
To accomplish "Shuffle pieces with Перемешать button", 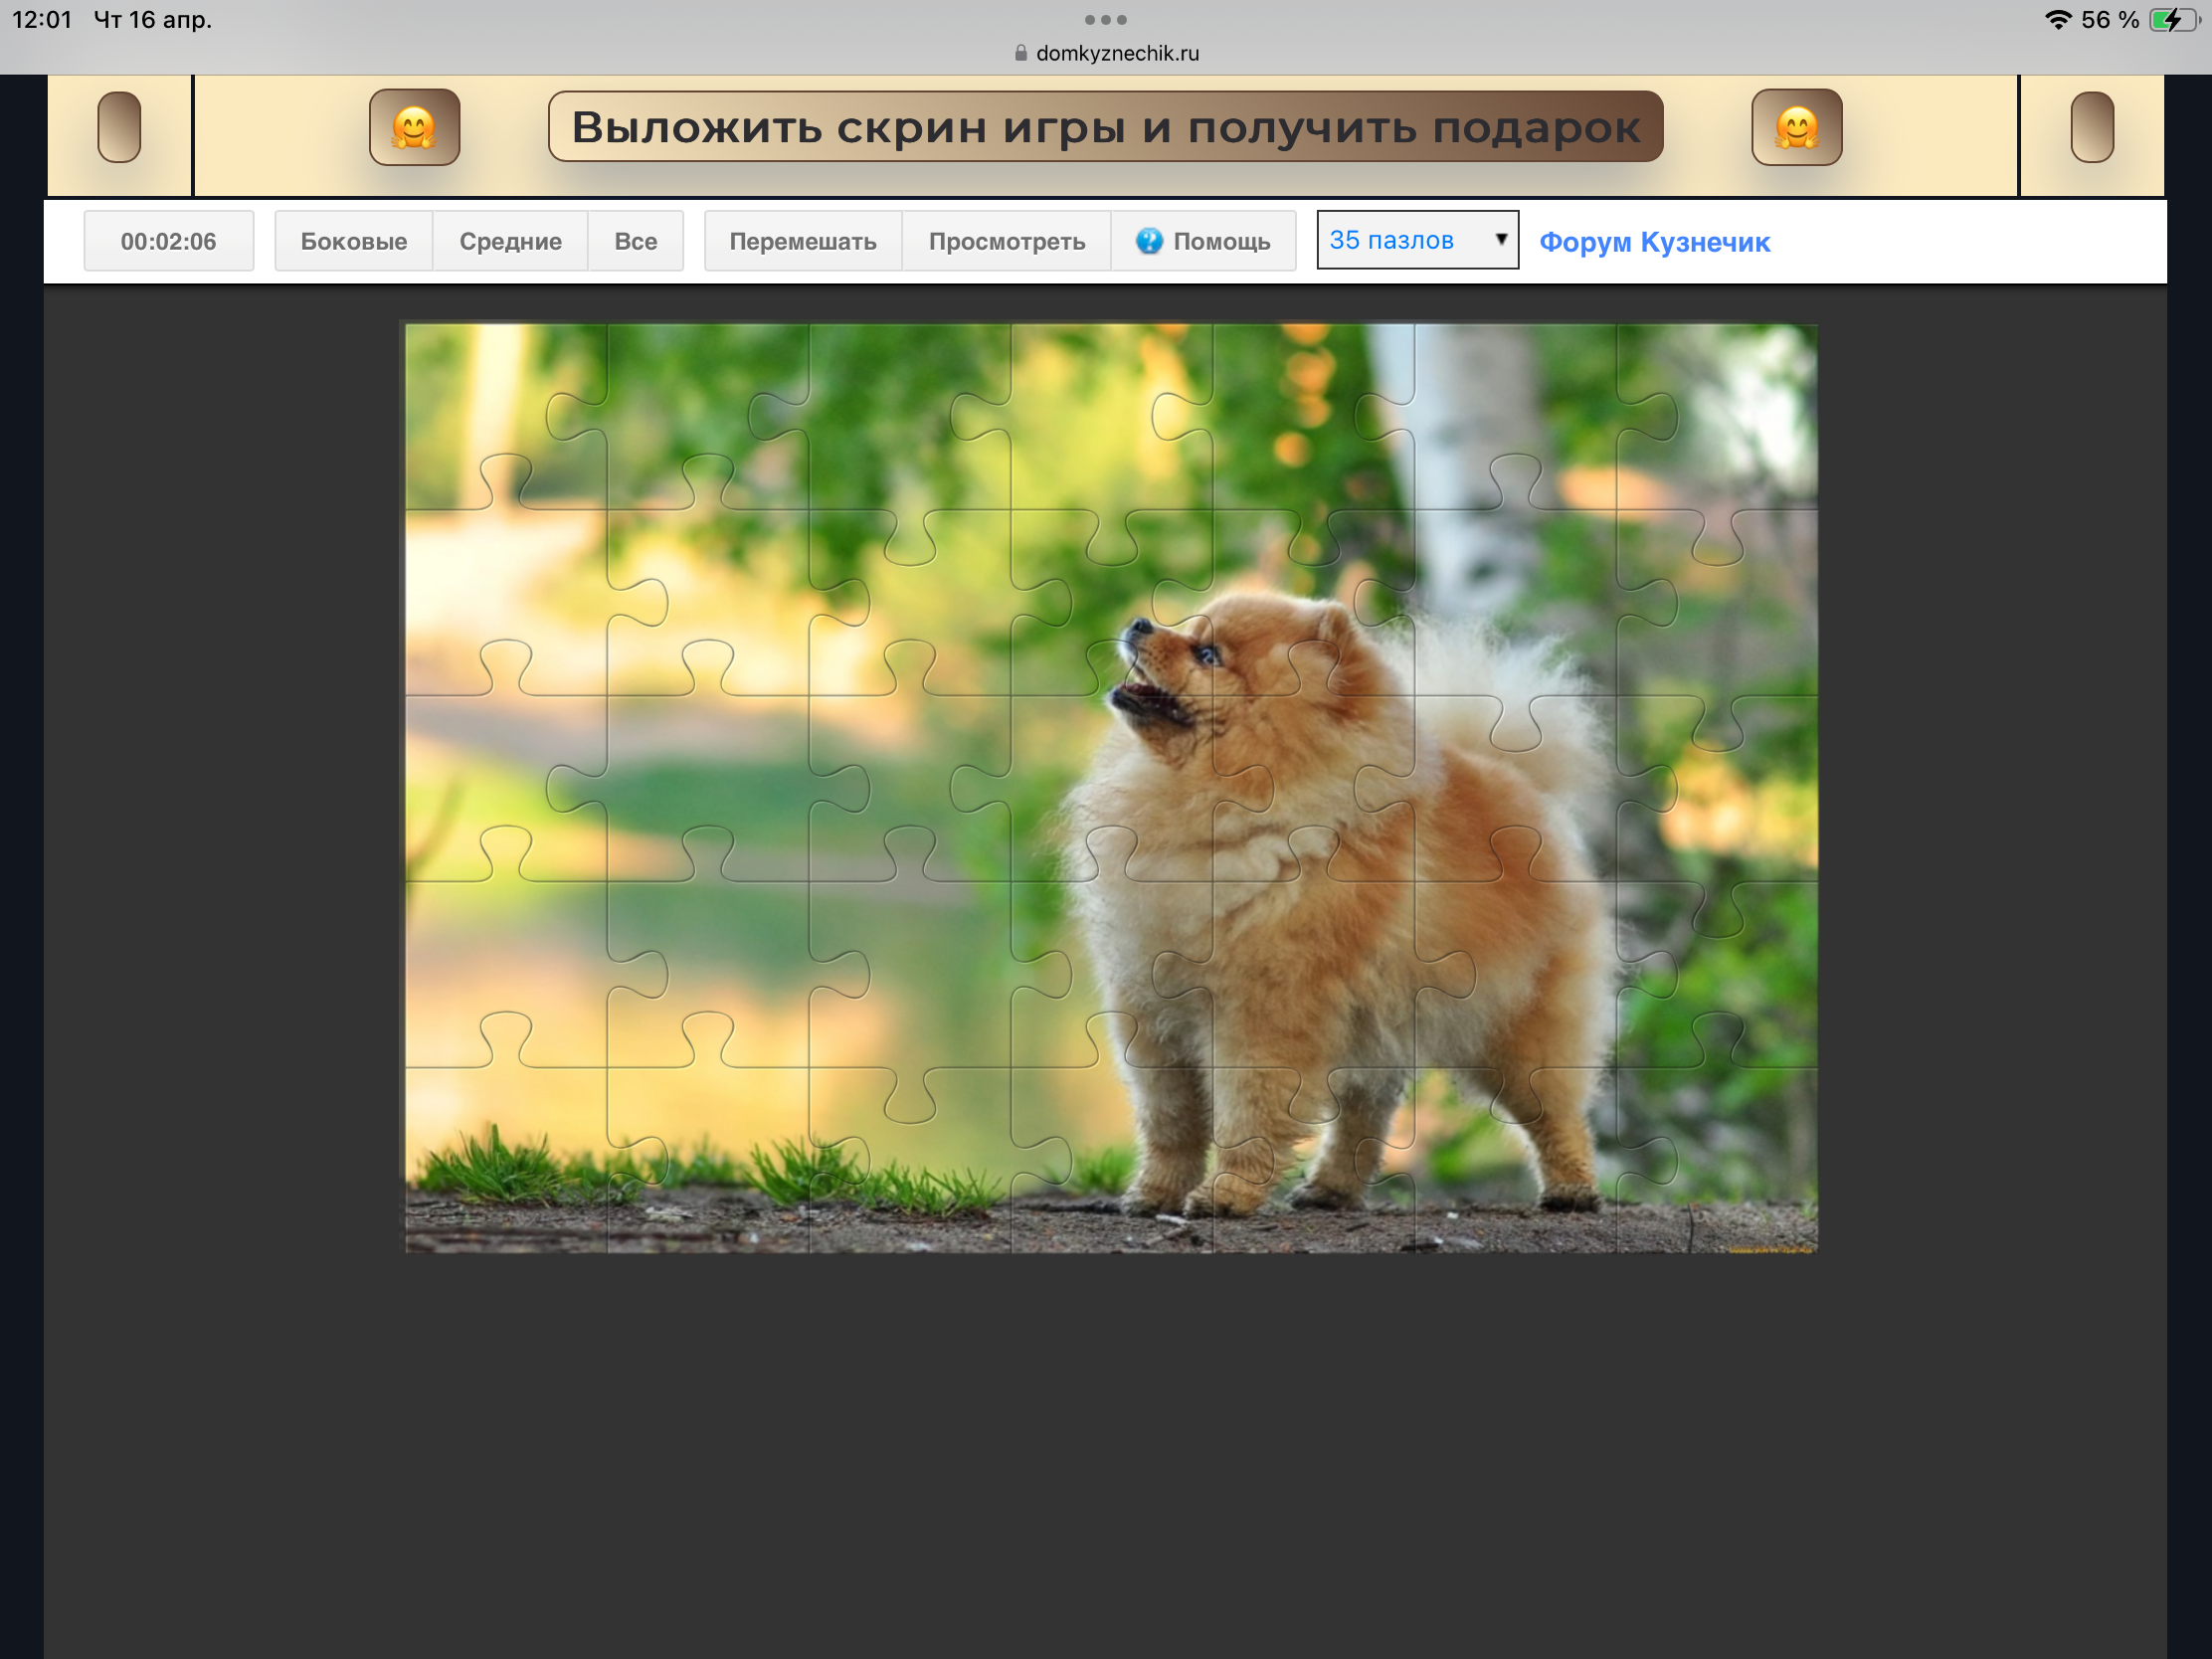I will 802,241.
